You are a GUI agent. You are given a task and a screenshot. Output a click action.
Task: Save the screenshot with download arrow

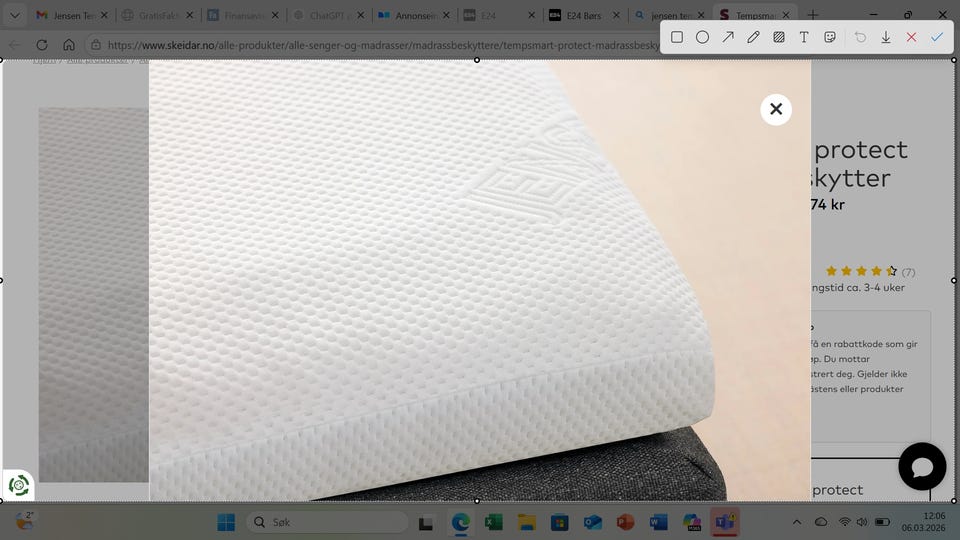886,37
